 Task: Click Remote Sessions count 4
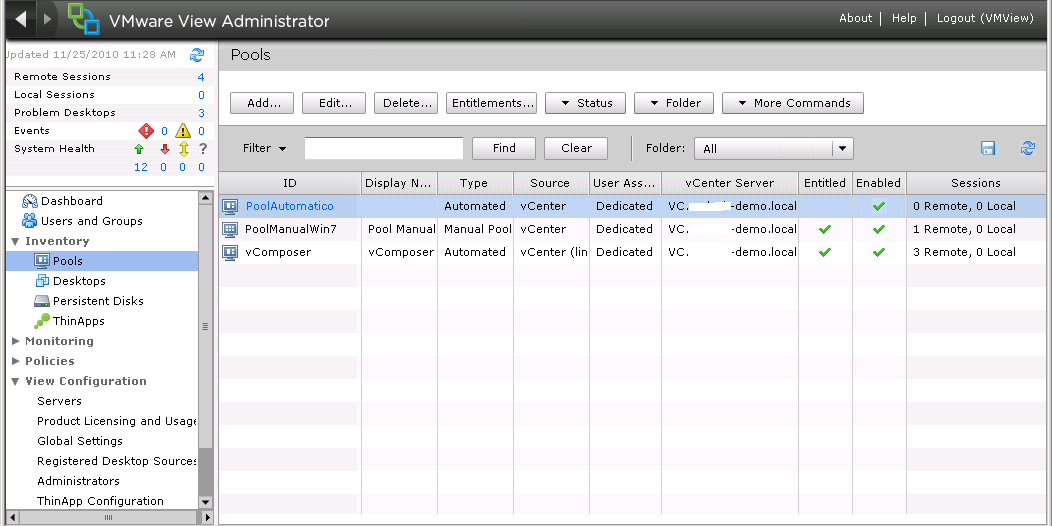click(201, 77)
